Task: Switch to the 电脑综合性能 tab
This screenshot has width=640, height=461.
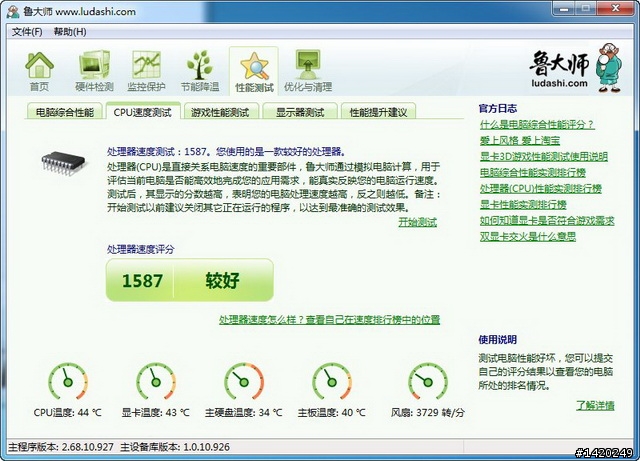Action: point(65,112)
